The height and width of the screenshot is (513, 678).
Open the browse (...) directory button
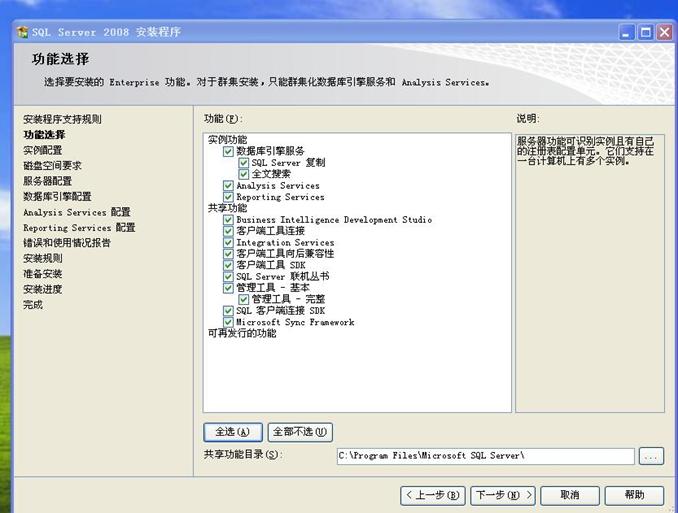point(651,456)
